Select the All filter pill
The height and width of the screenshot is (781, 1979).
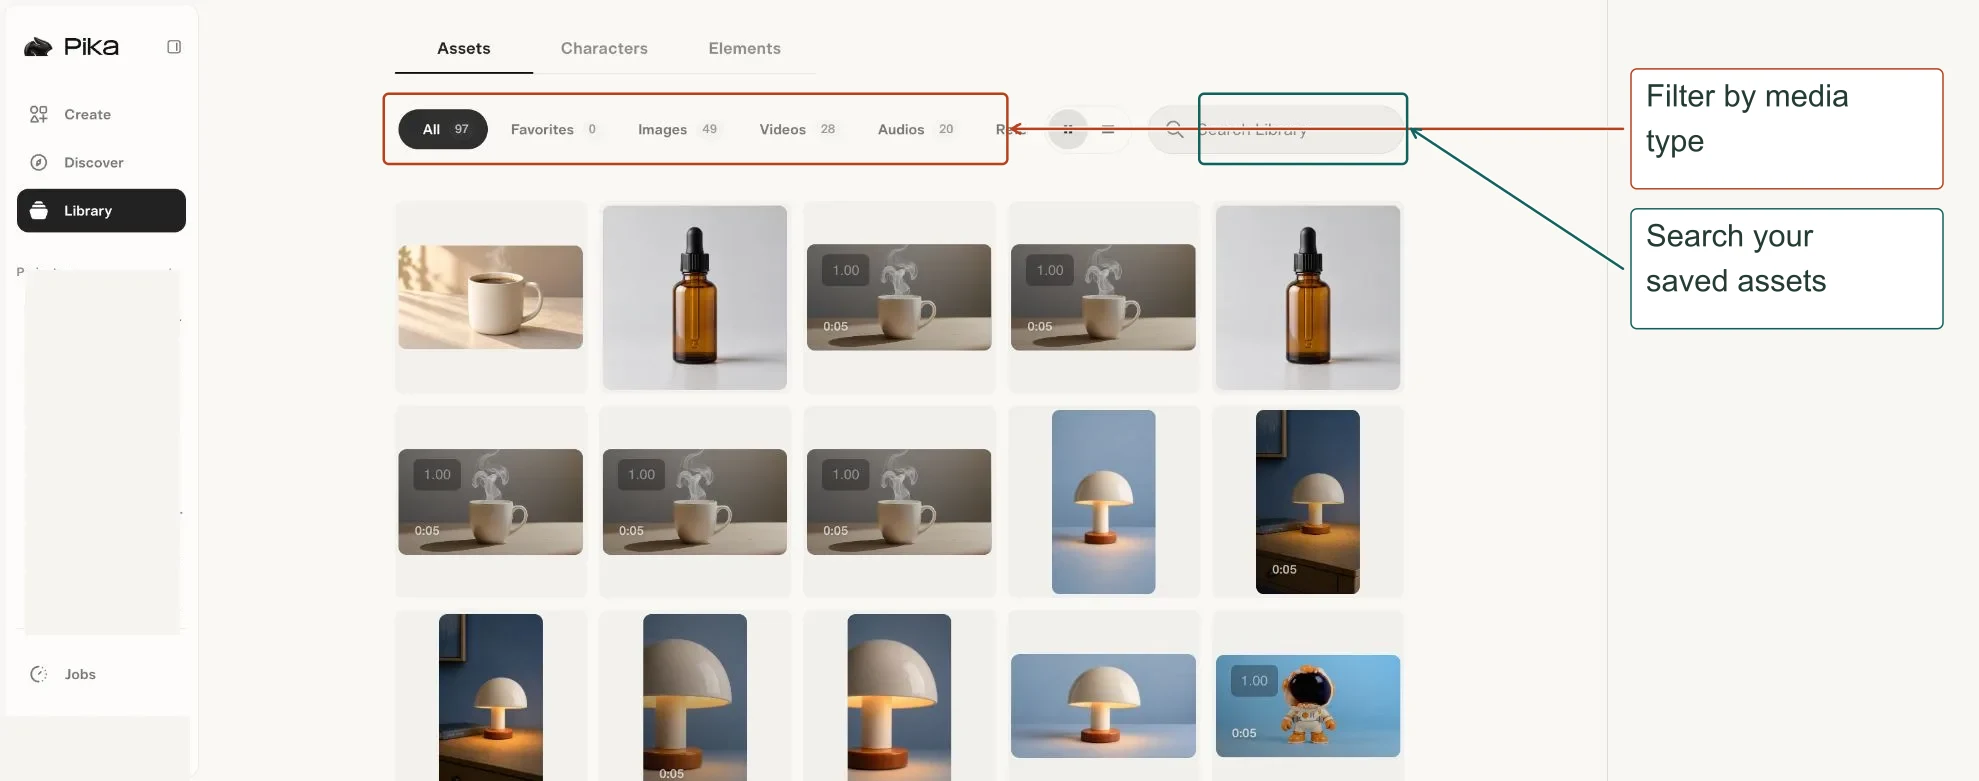(x=443, y=129)
